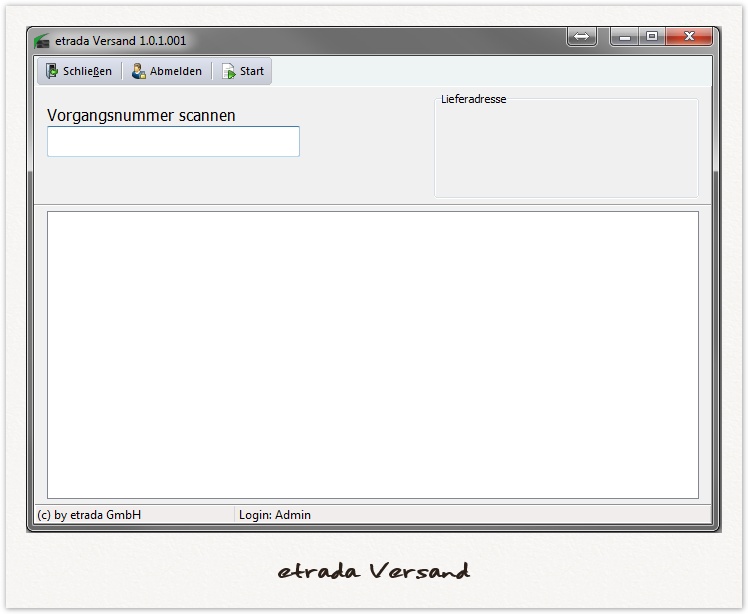Select the Schließen text in the toolbar
The width and height of the screenshot is (748, 614).
(x=87, y=71)
